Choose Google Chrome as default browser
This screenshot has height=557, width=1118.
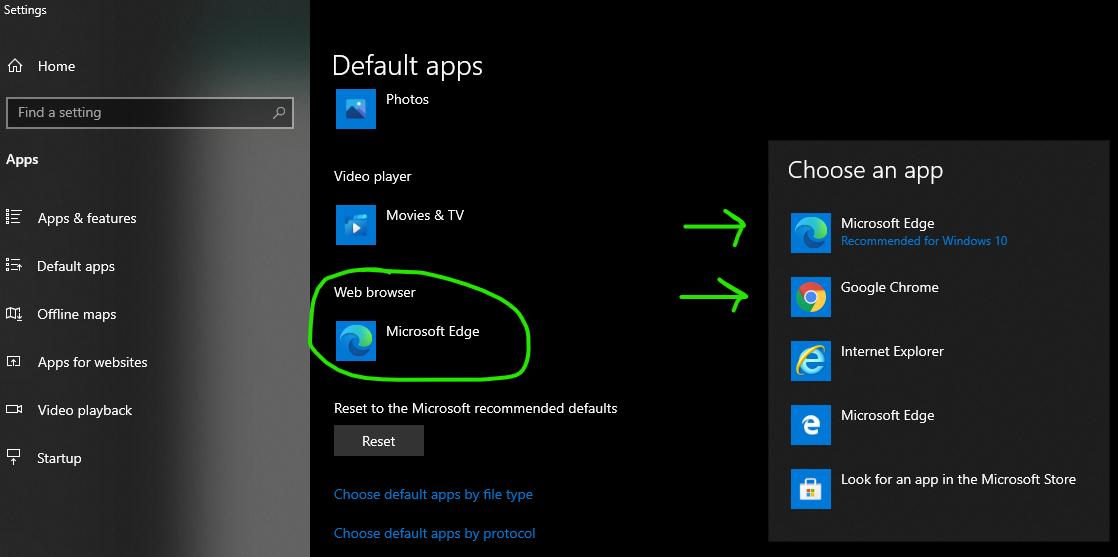tap(866, 297)
